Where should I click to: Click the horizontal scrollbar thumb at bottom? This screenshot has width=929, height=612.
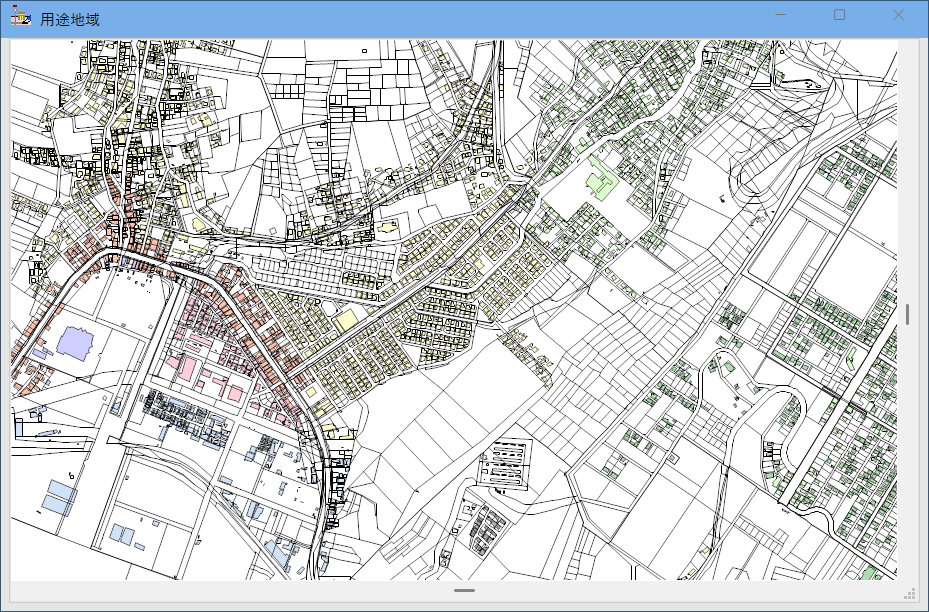(x=464, y=591)
